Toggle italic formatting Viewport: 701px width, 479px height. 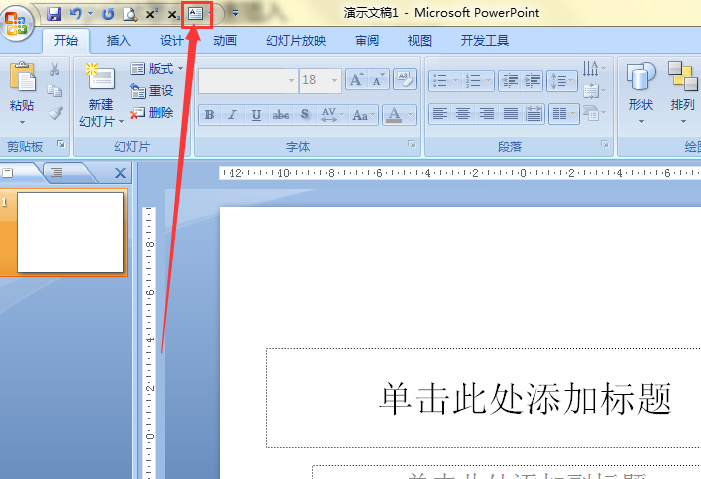coord(232,115)
